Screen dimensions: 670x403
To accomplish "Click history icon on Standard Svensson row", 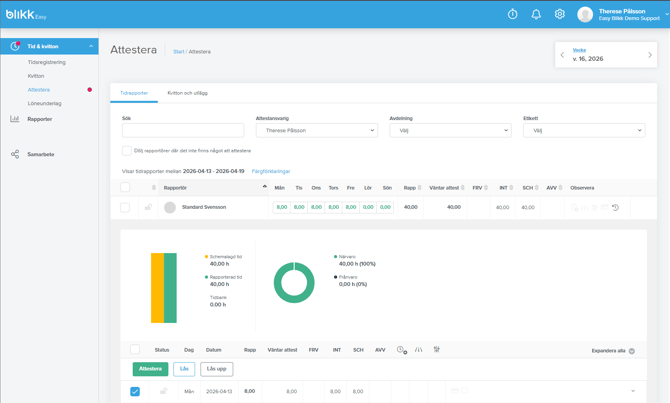I will tap(615, 208).
